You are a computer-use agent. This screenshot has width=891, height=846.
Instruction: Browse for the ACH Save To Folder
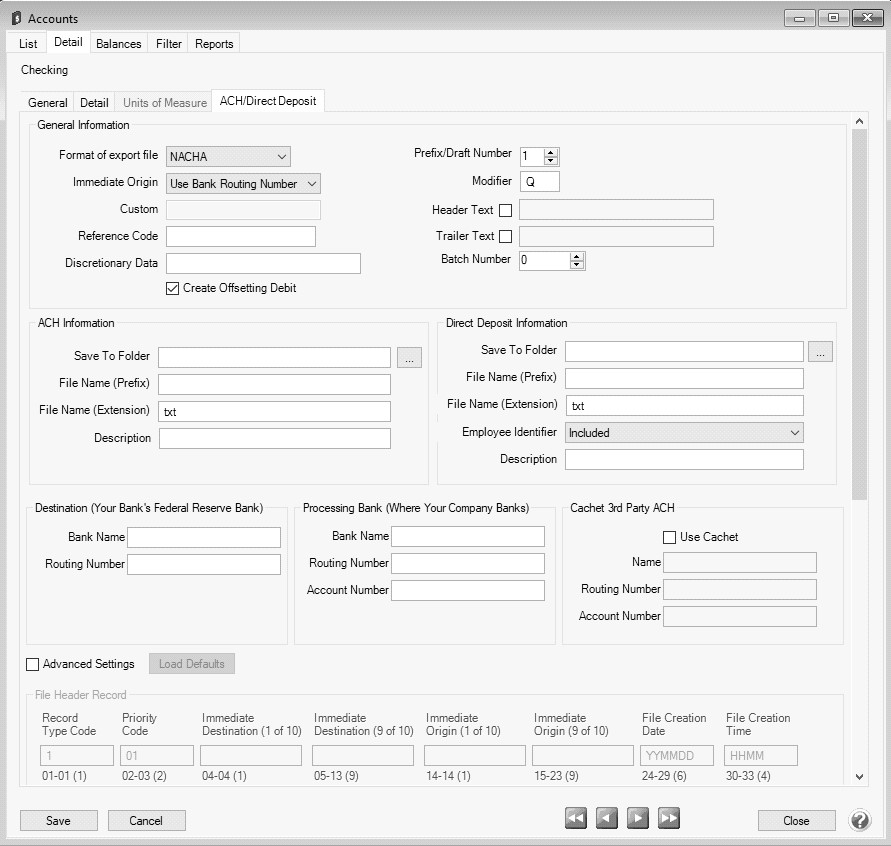(x=410, y=357)
